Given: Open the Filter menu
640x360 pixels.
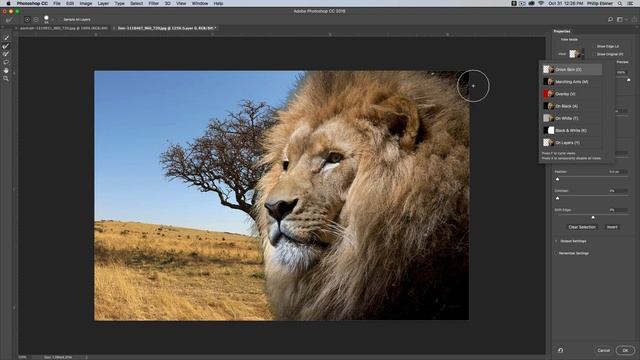Looking at the screenshot, I should click(153, 3).
